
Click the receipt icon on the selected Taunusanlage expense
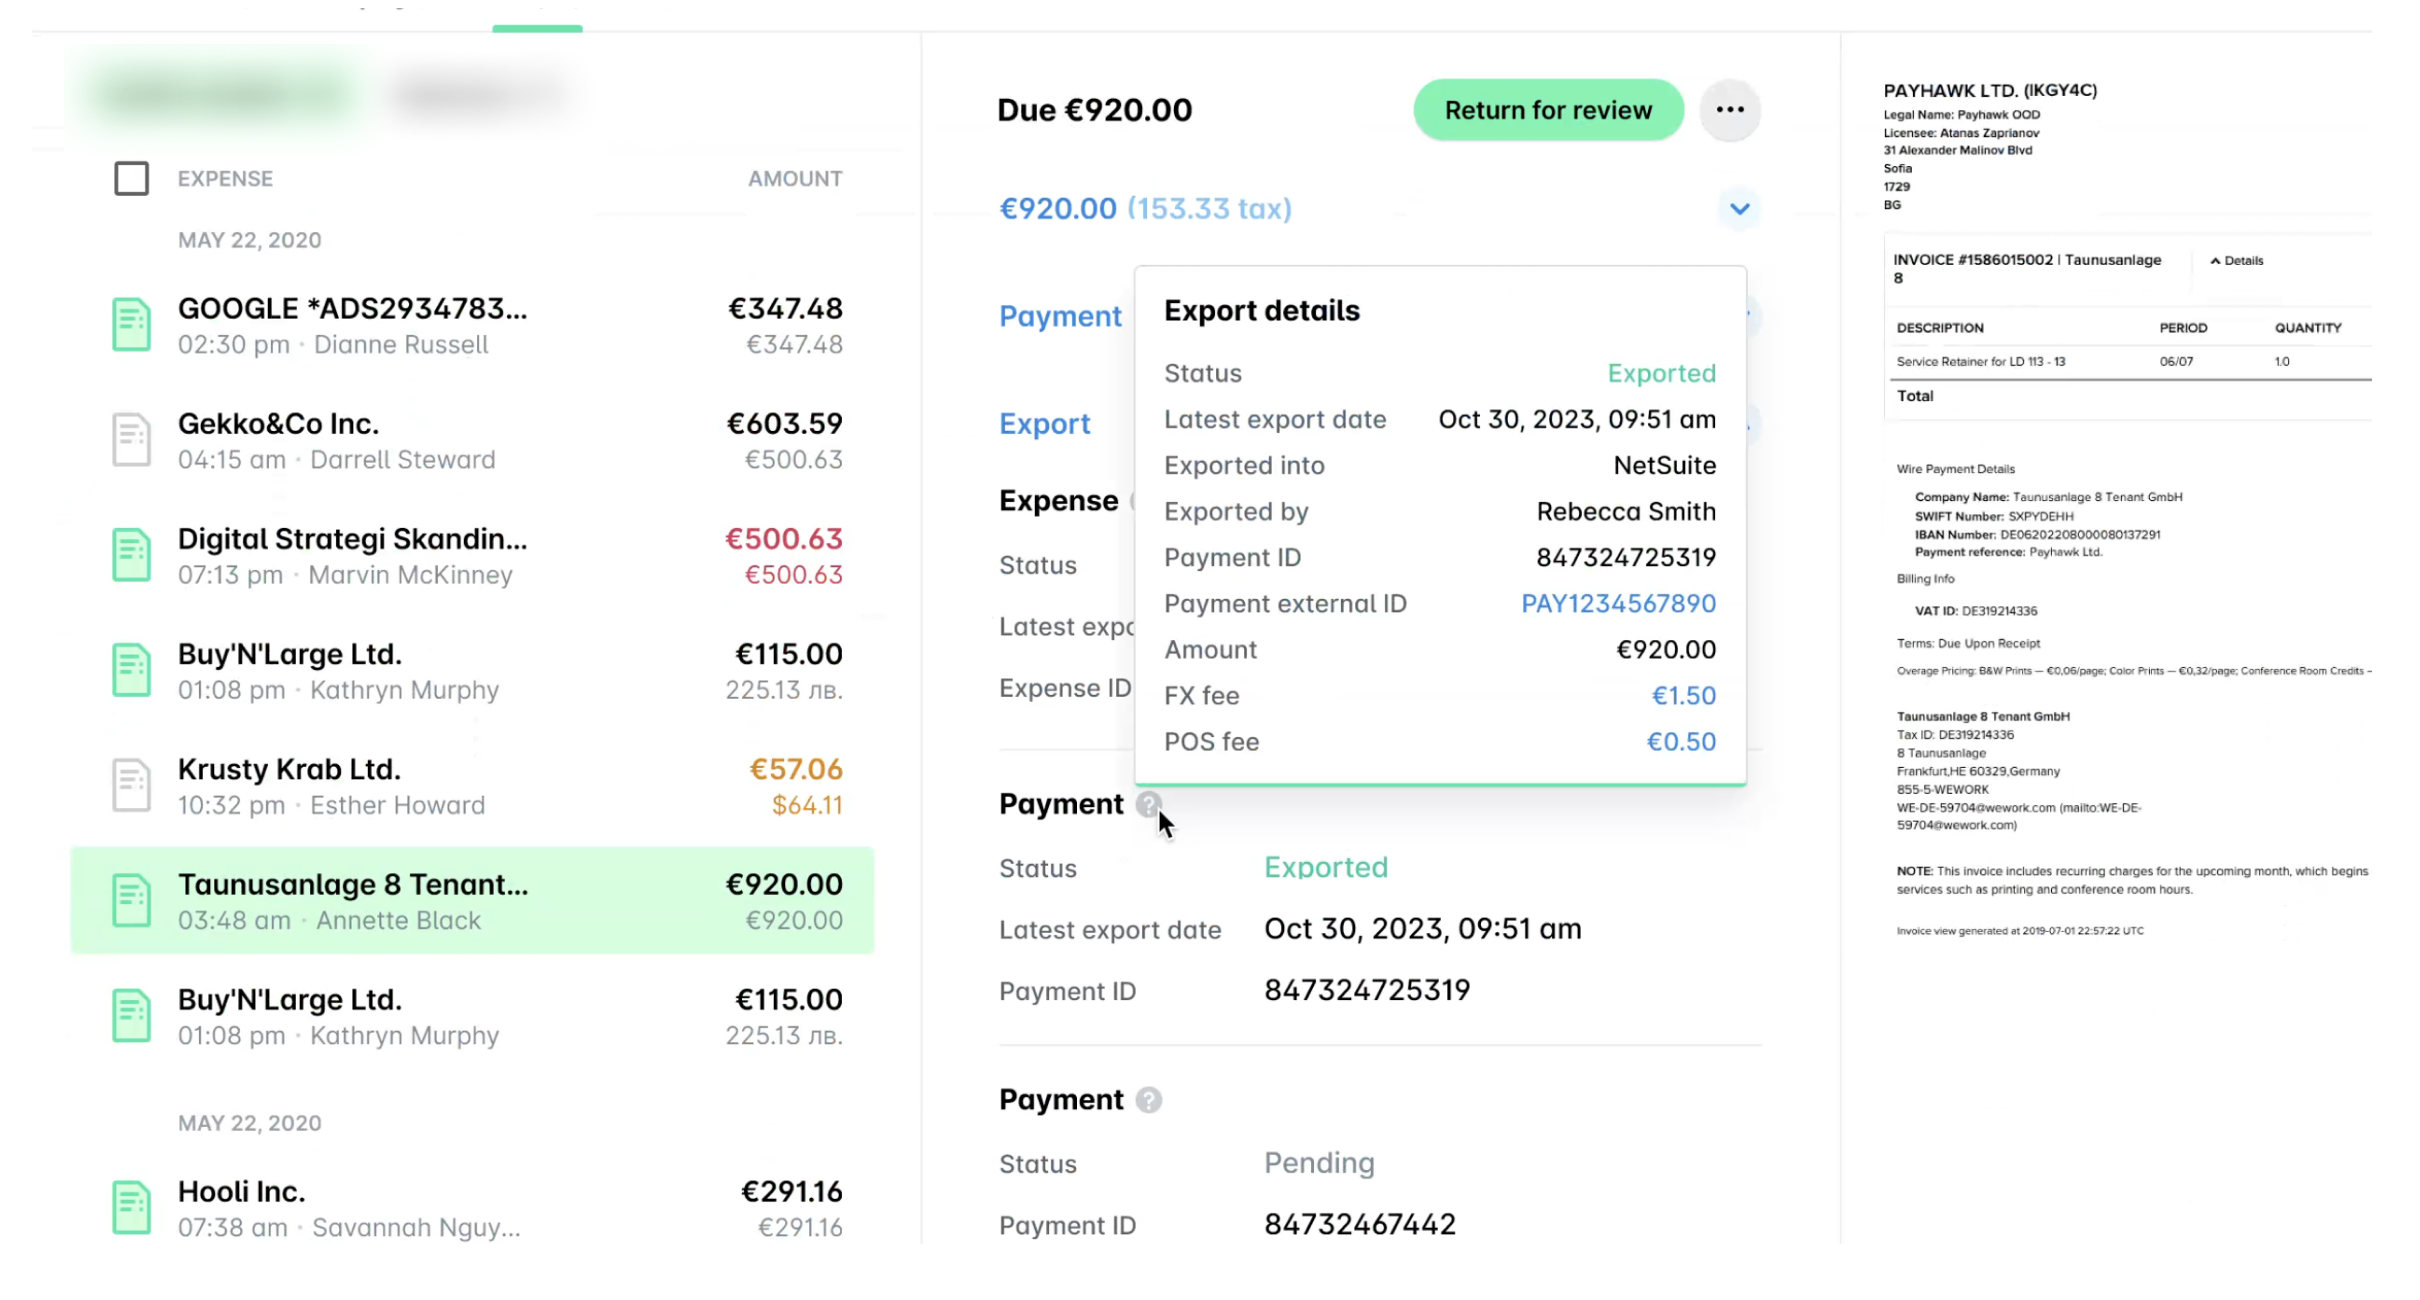pyautogui.click(x=131, y=899)
